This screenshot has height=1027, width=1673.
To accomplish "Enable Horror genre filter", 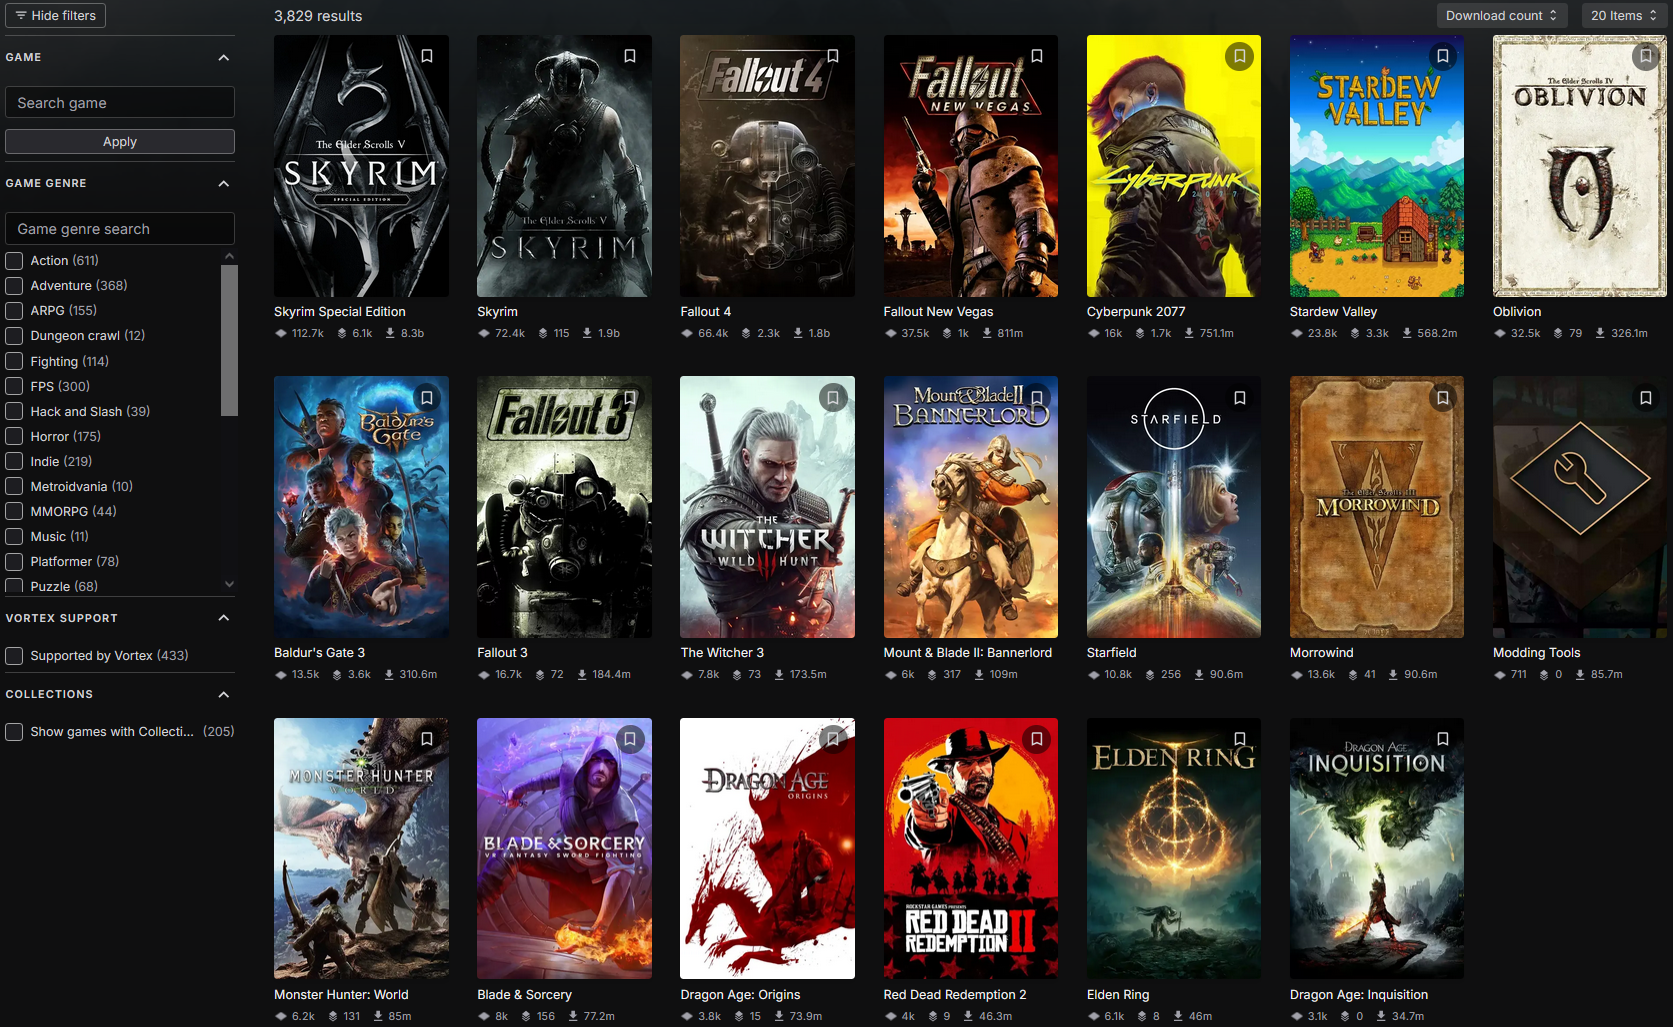I will [14, 436].
